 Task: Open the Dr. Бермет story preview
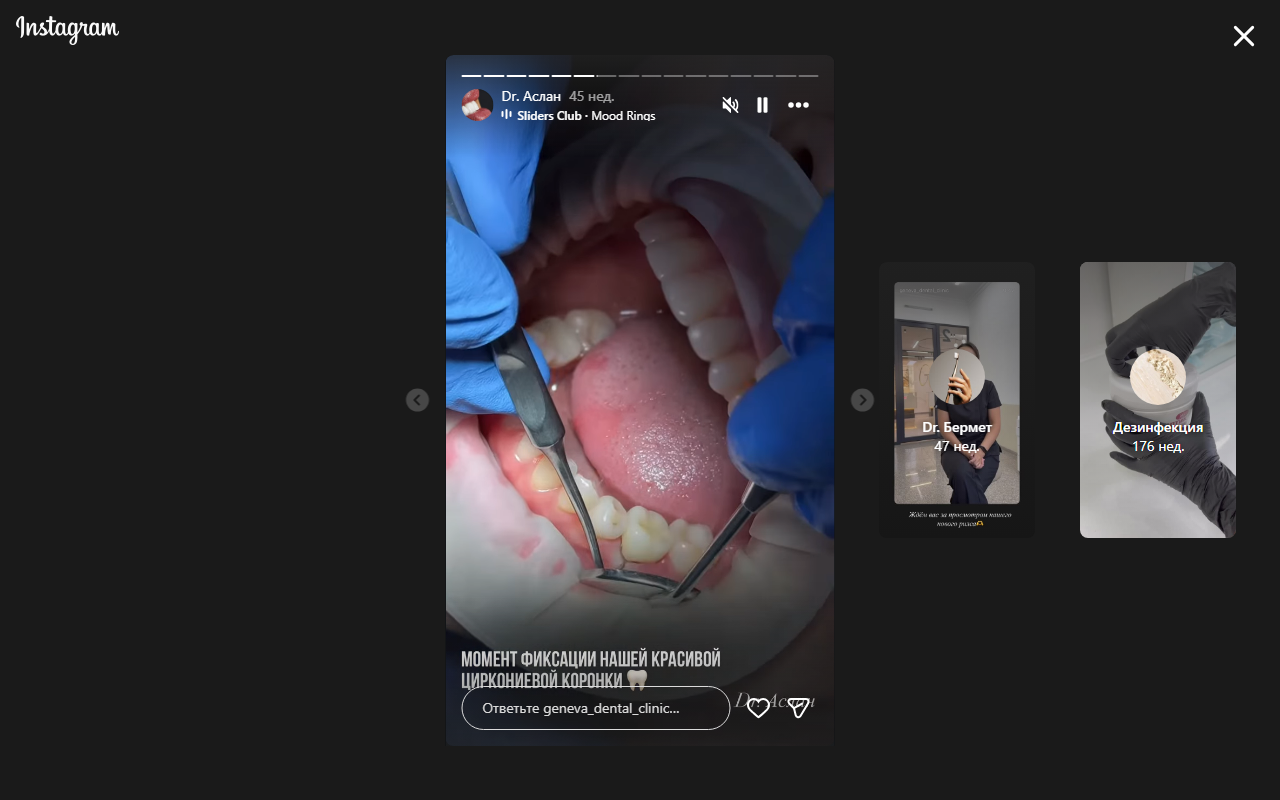click(x=957, y=400)
